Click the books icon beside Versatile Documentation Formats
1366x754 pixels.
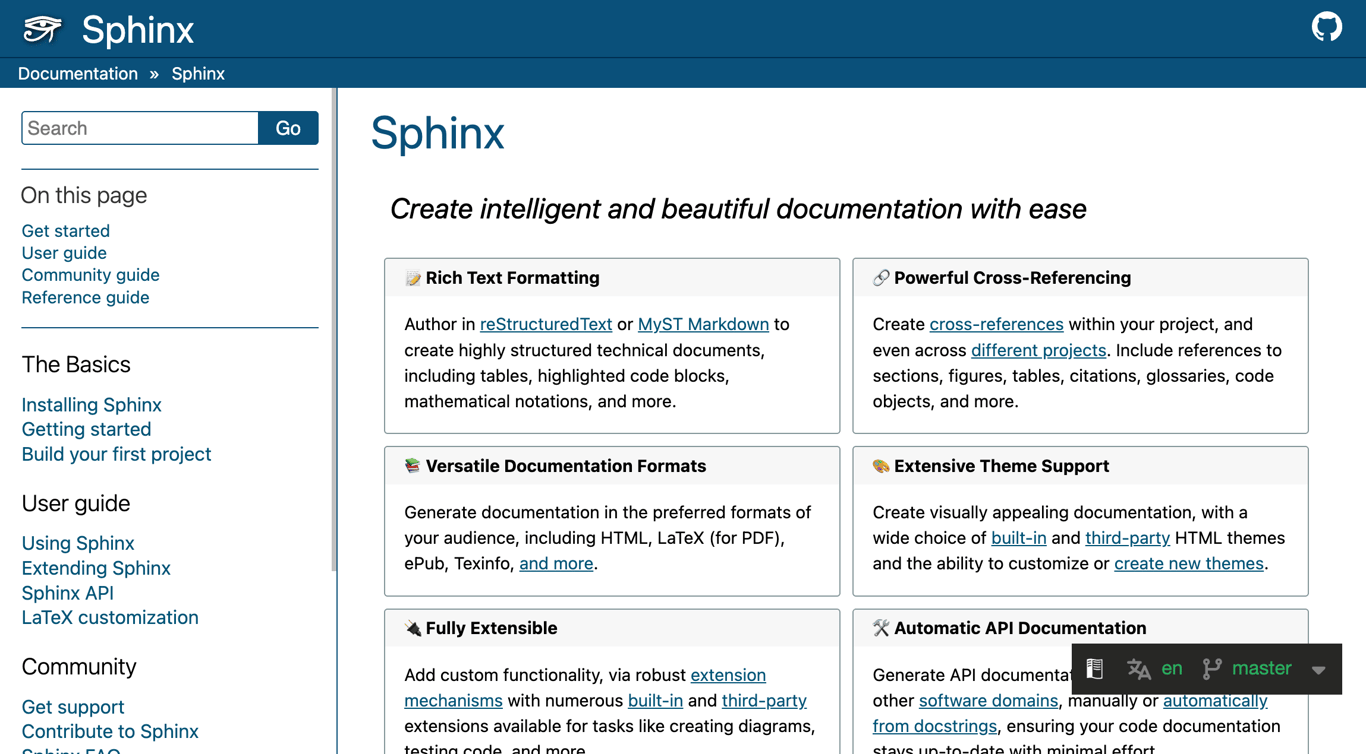point(412,466)
